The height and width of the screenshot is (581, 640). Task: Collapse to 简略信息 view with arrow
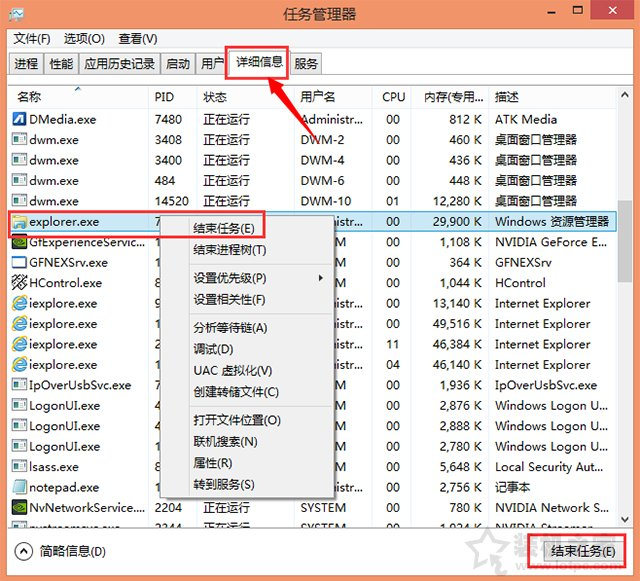24,551
